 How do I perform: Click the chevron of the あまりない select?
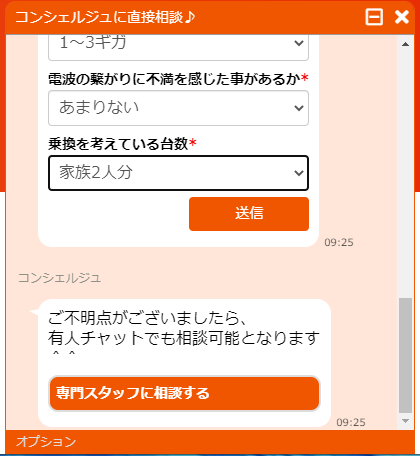(x=299, y=108)
